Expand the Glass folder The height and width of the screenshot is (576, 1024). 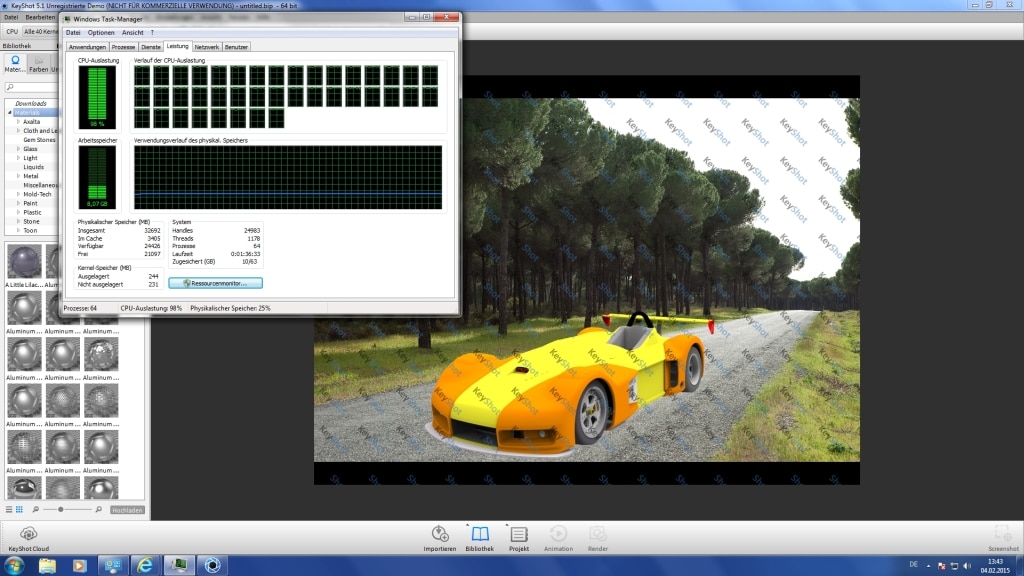coord(18,149)
